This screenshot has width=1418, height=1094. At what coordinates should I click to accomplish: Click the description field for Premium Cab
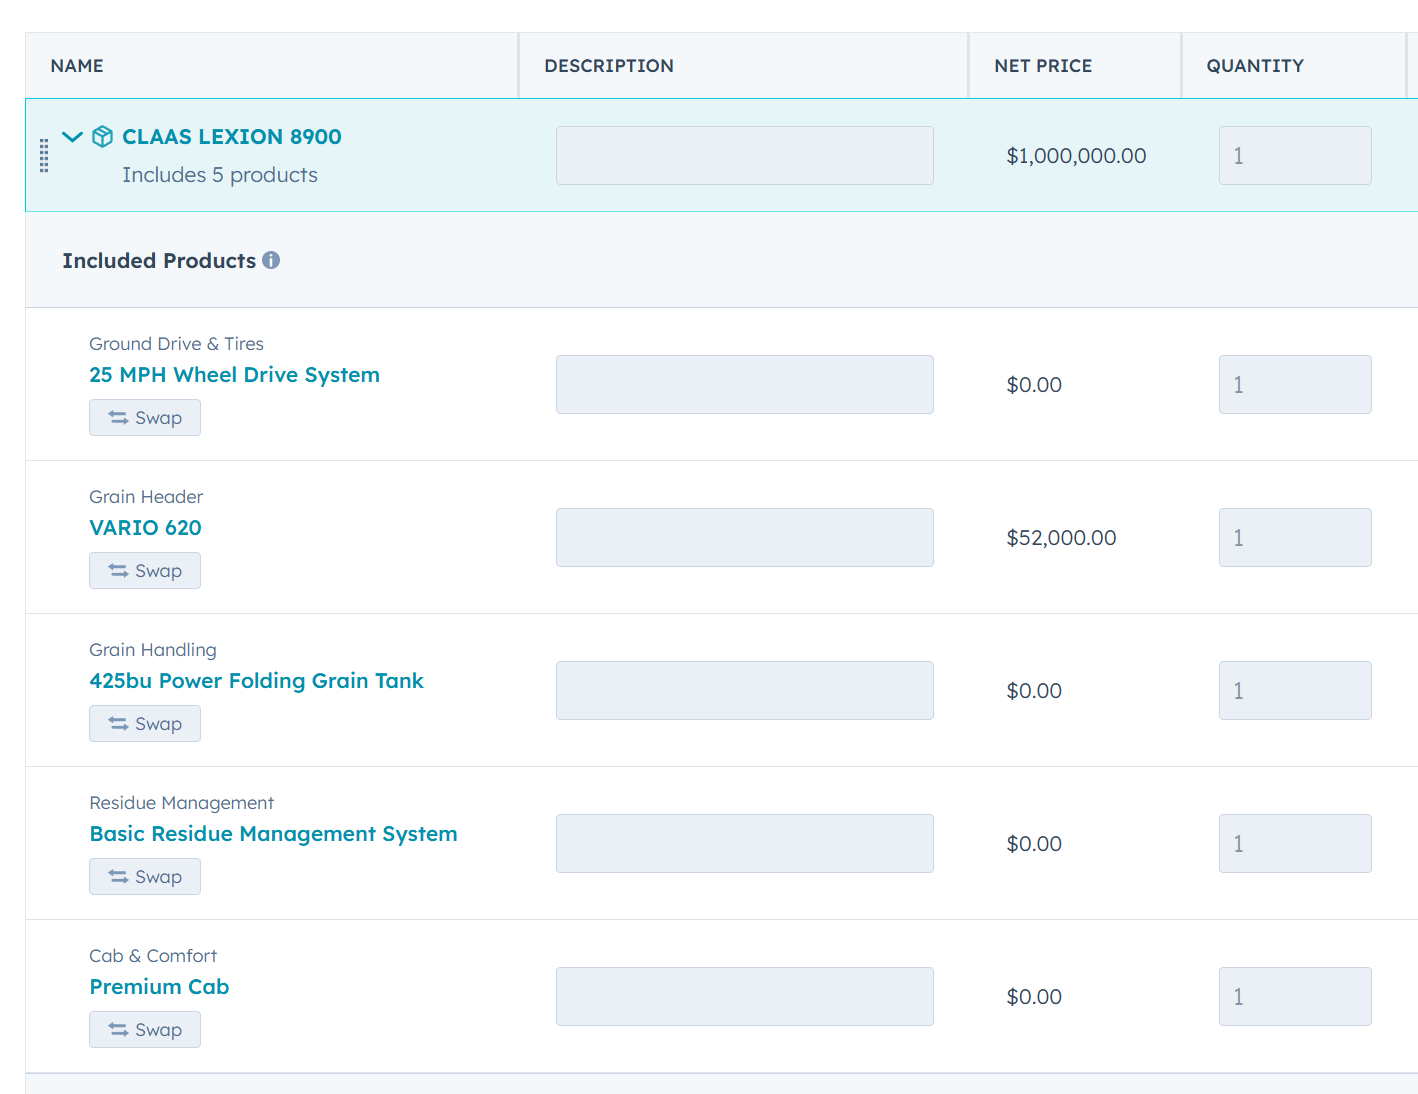[744, 996]
